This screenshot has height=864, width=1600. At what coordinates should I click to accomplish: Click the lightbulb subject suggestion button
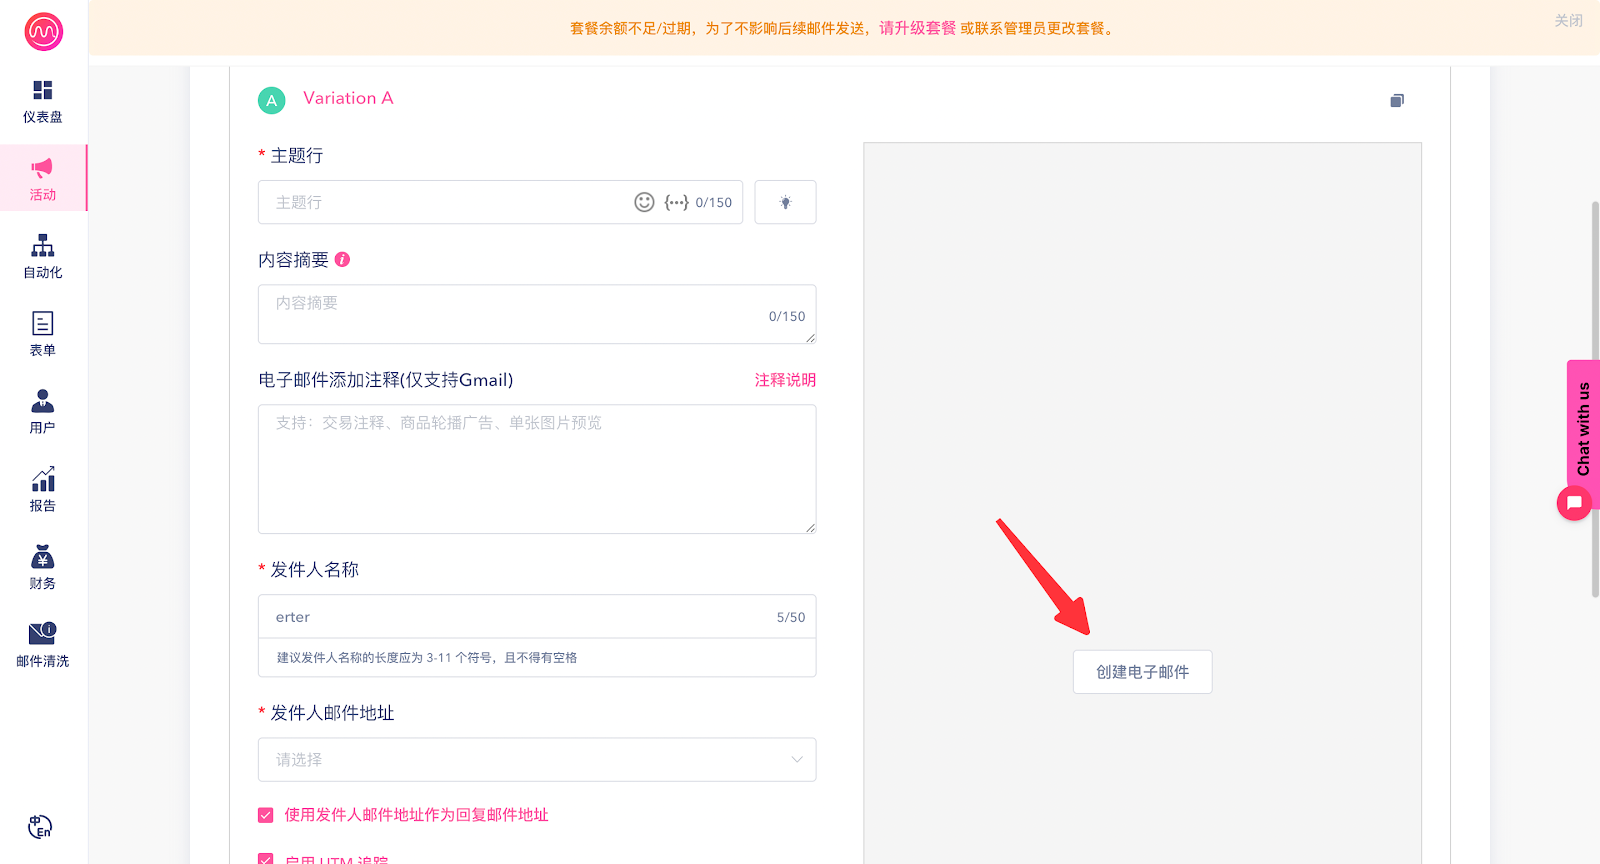coord(785,202)
